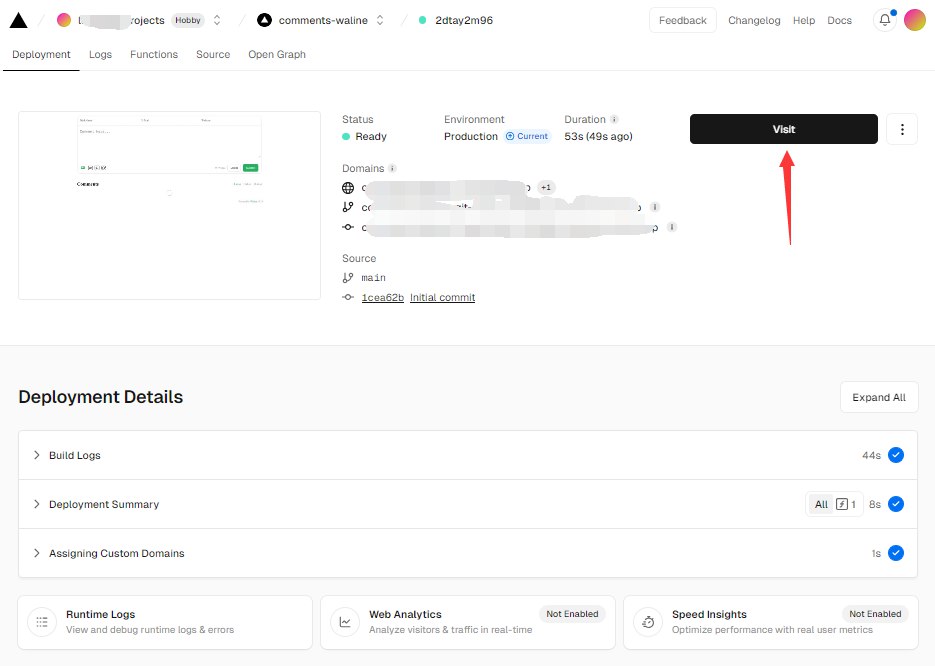Click the Domains info icon
Image resolution: width=935 pixels, height=666 pixels.
[392, 169]
